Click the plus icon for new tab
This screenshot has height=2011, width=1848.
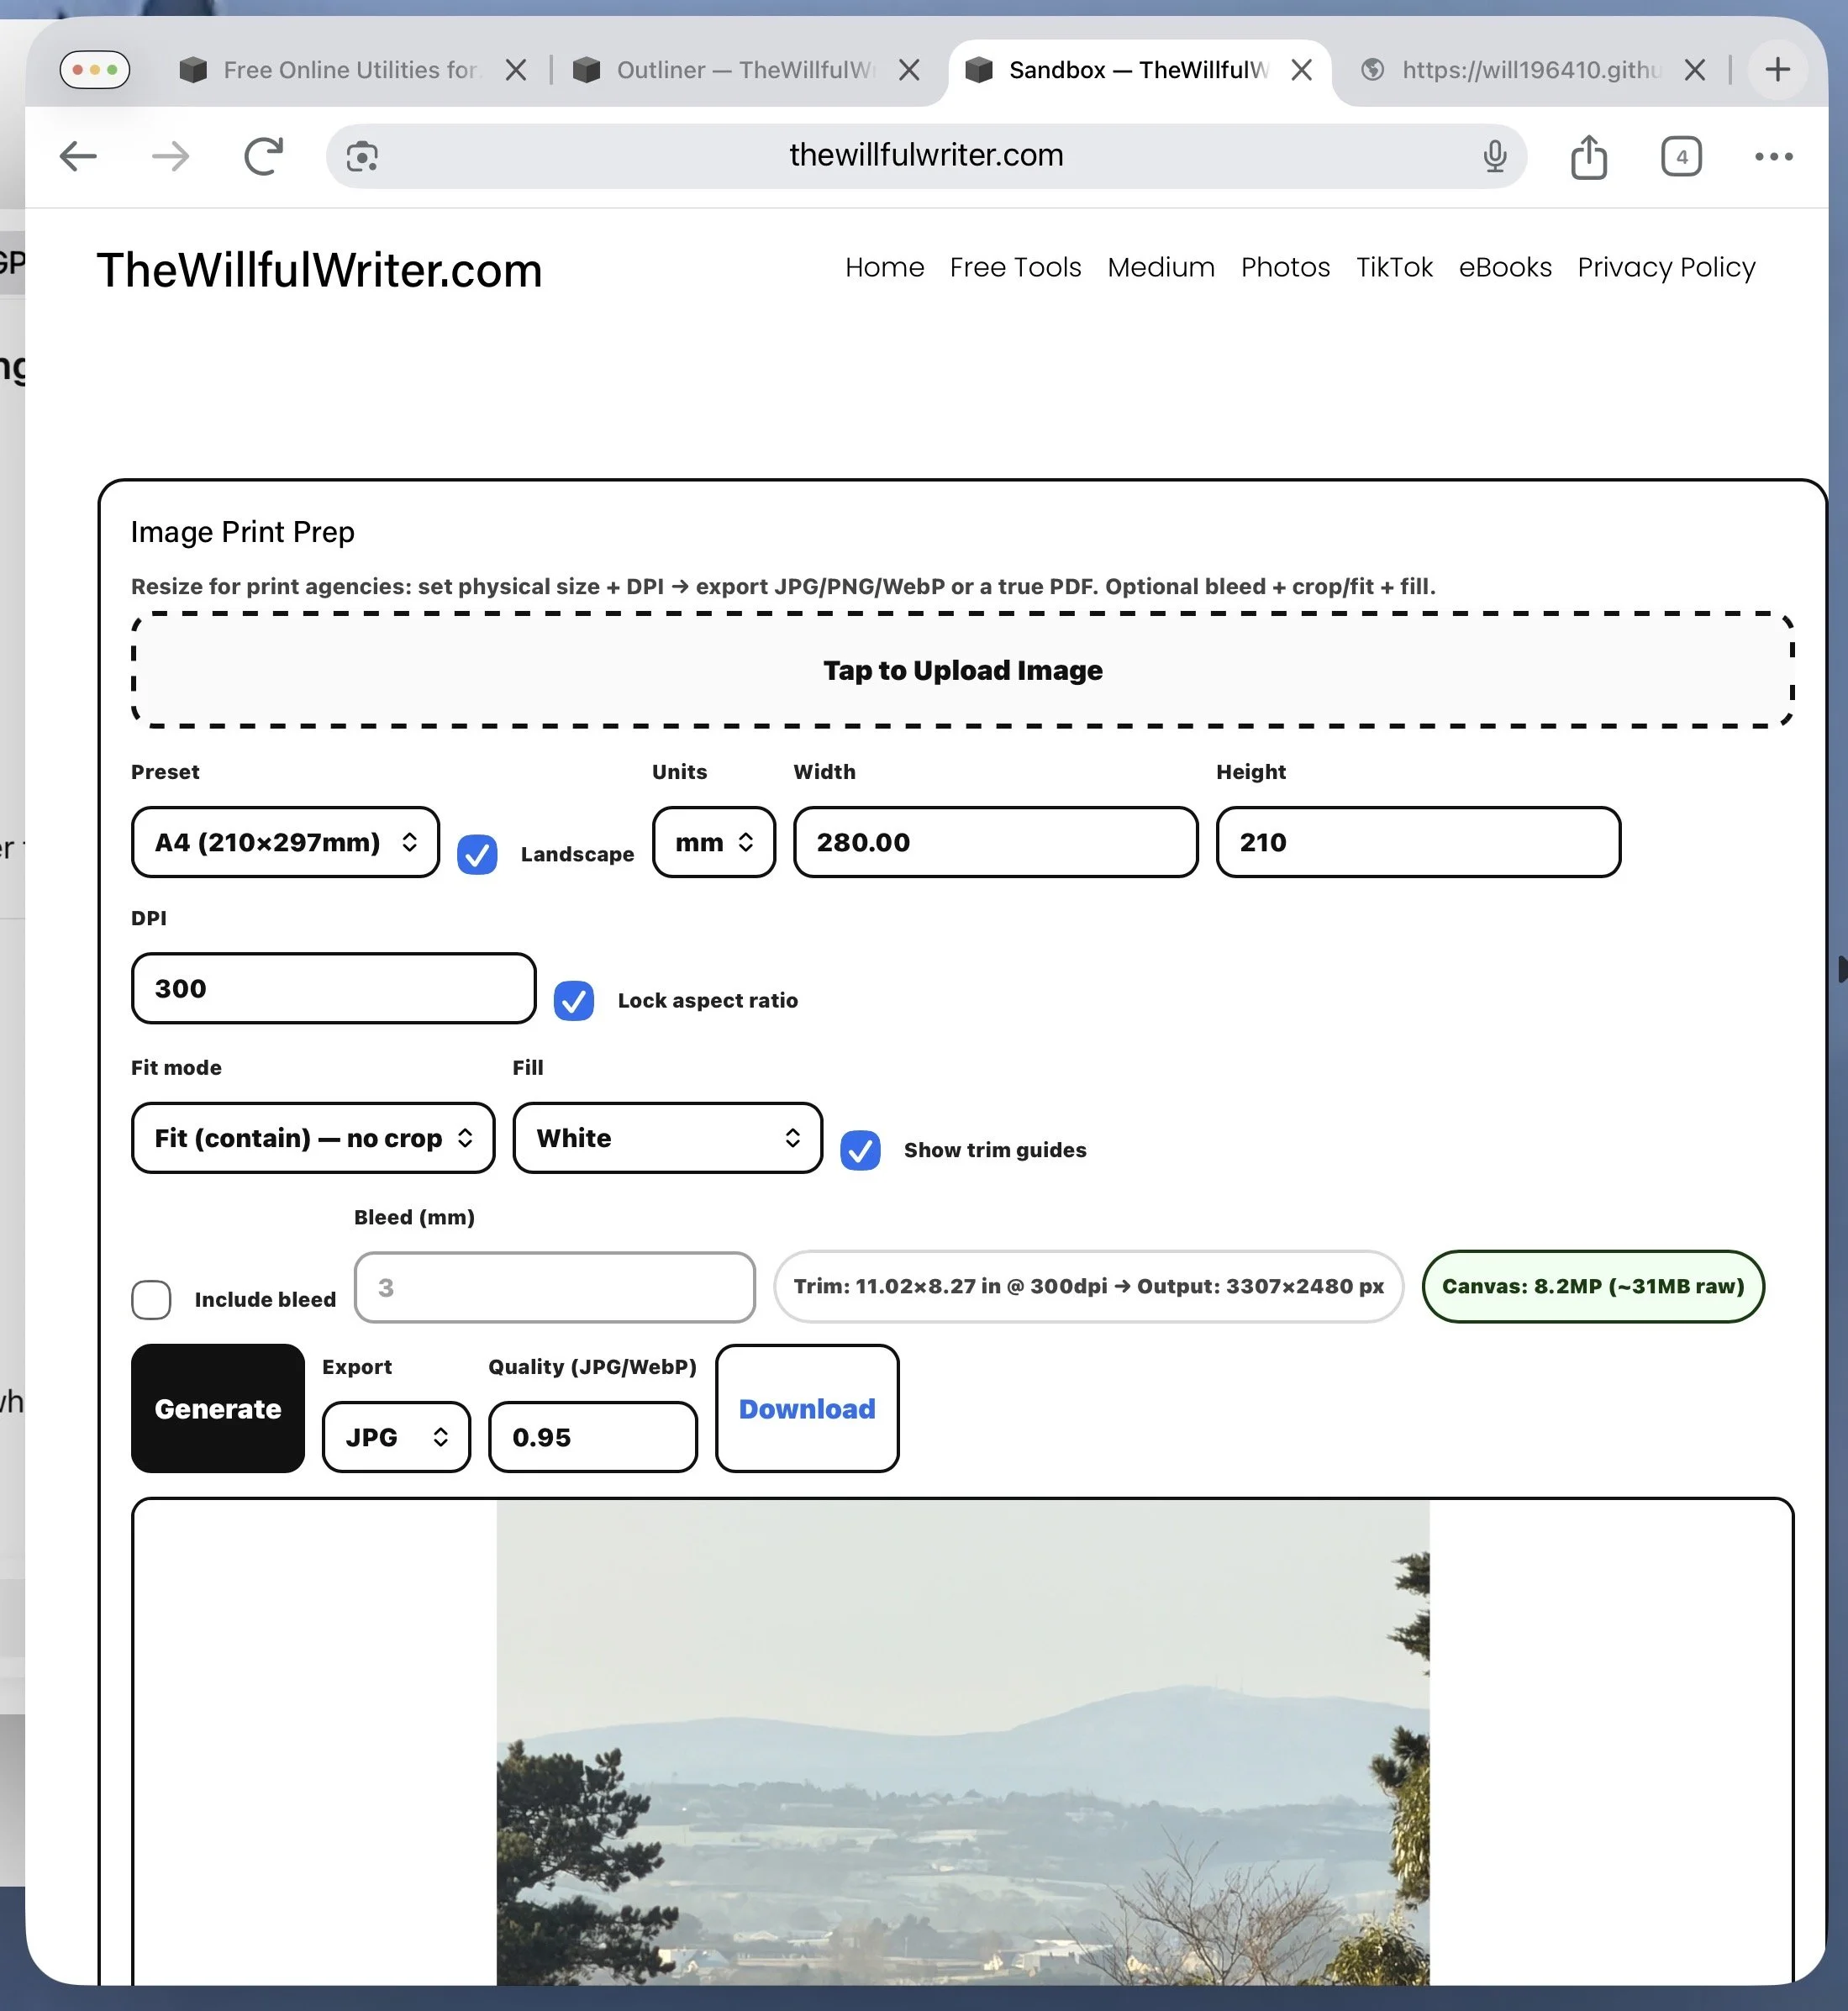(1777, 70)
